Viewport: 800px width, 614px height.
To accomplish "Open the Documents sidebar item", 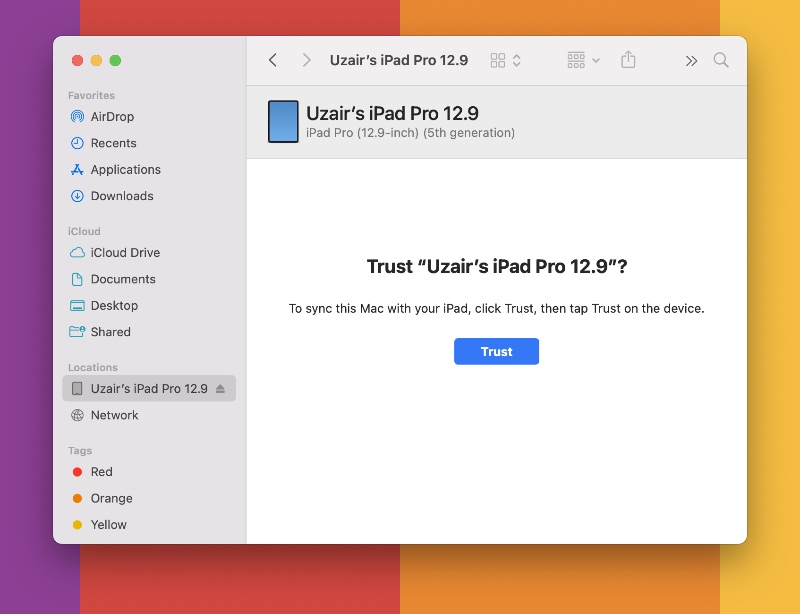I will click(123, 279).
